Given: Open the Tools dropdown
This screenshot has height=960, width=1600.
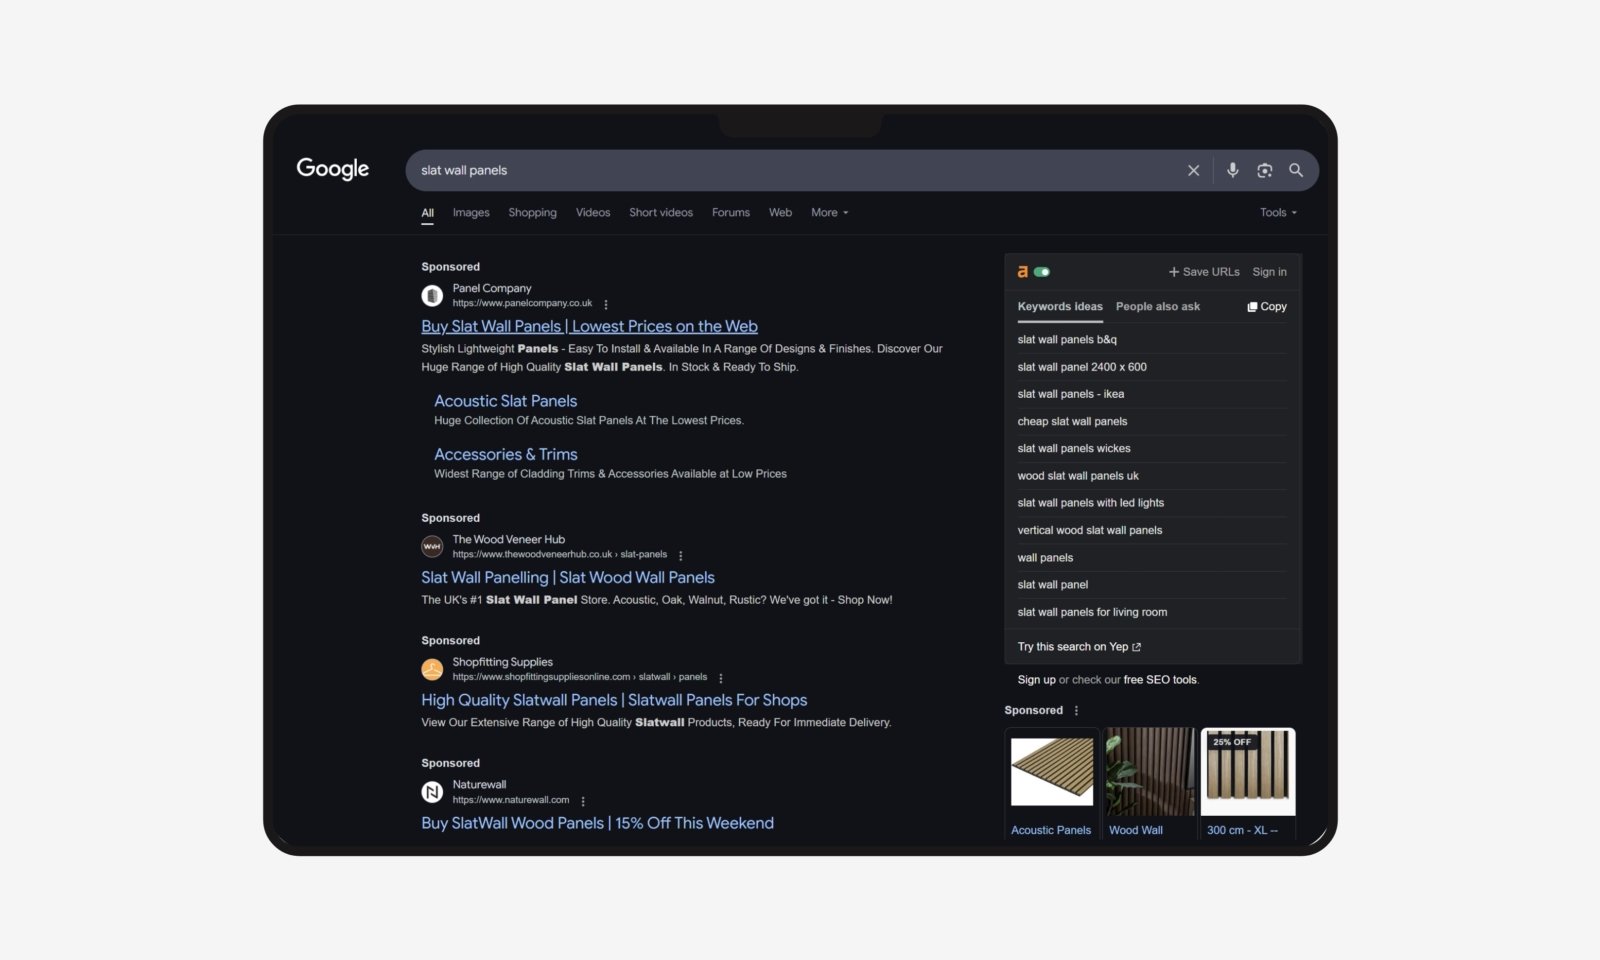Looking at the screenshot, I should [x=1279, y=213].
